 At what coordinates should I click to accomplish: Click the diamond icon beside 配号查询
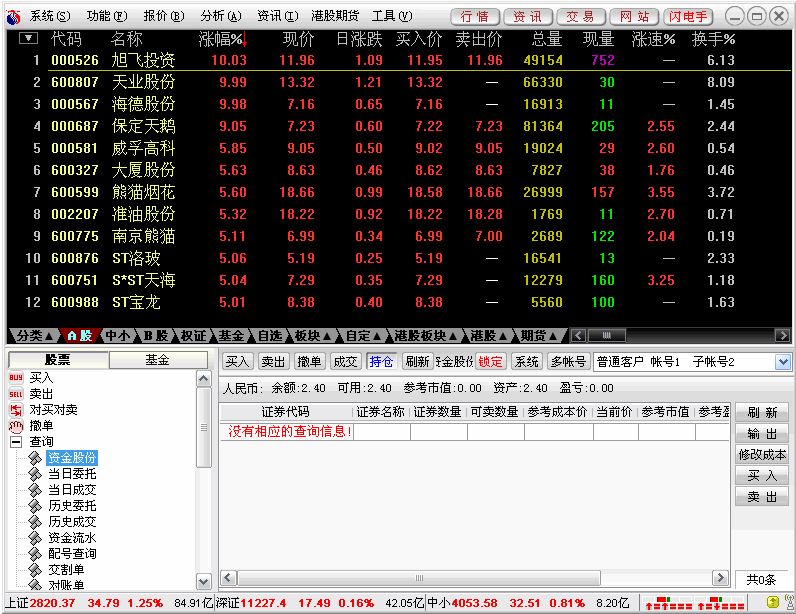click(35, 554)
